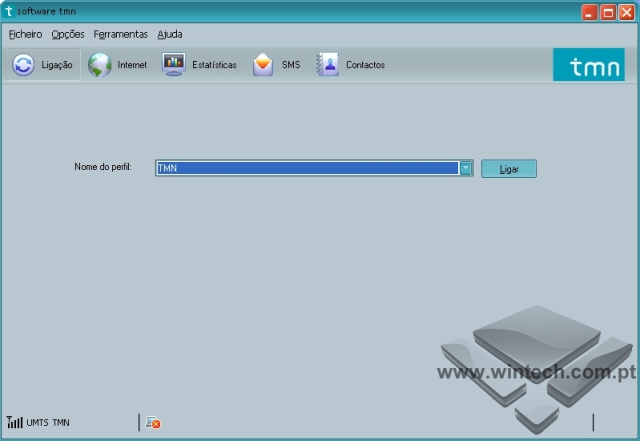Select the Internet toolbar label

132,65
